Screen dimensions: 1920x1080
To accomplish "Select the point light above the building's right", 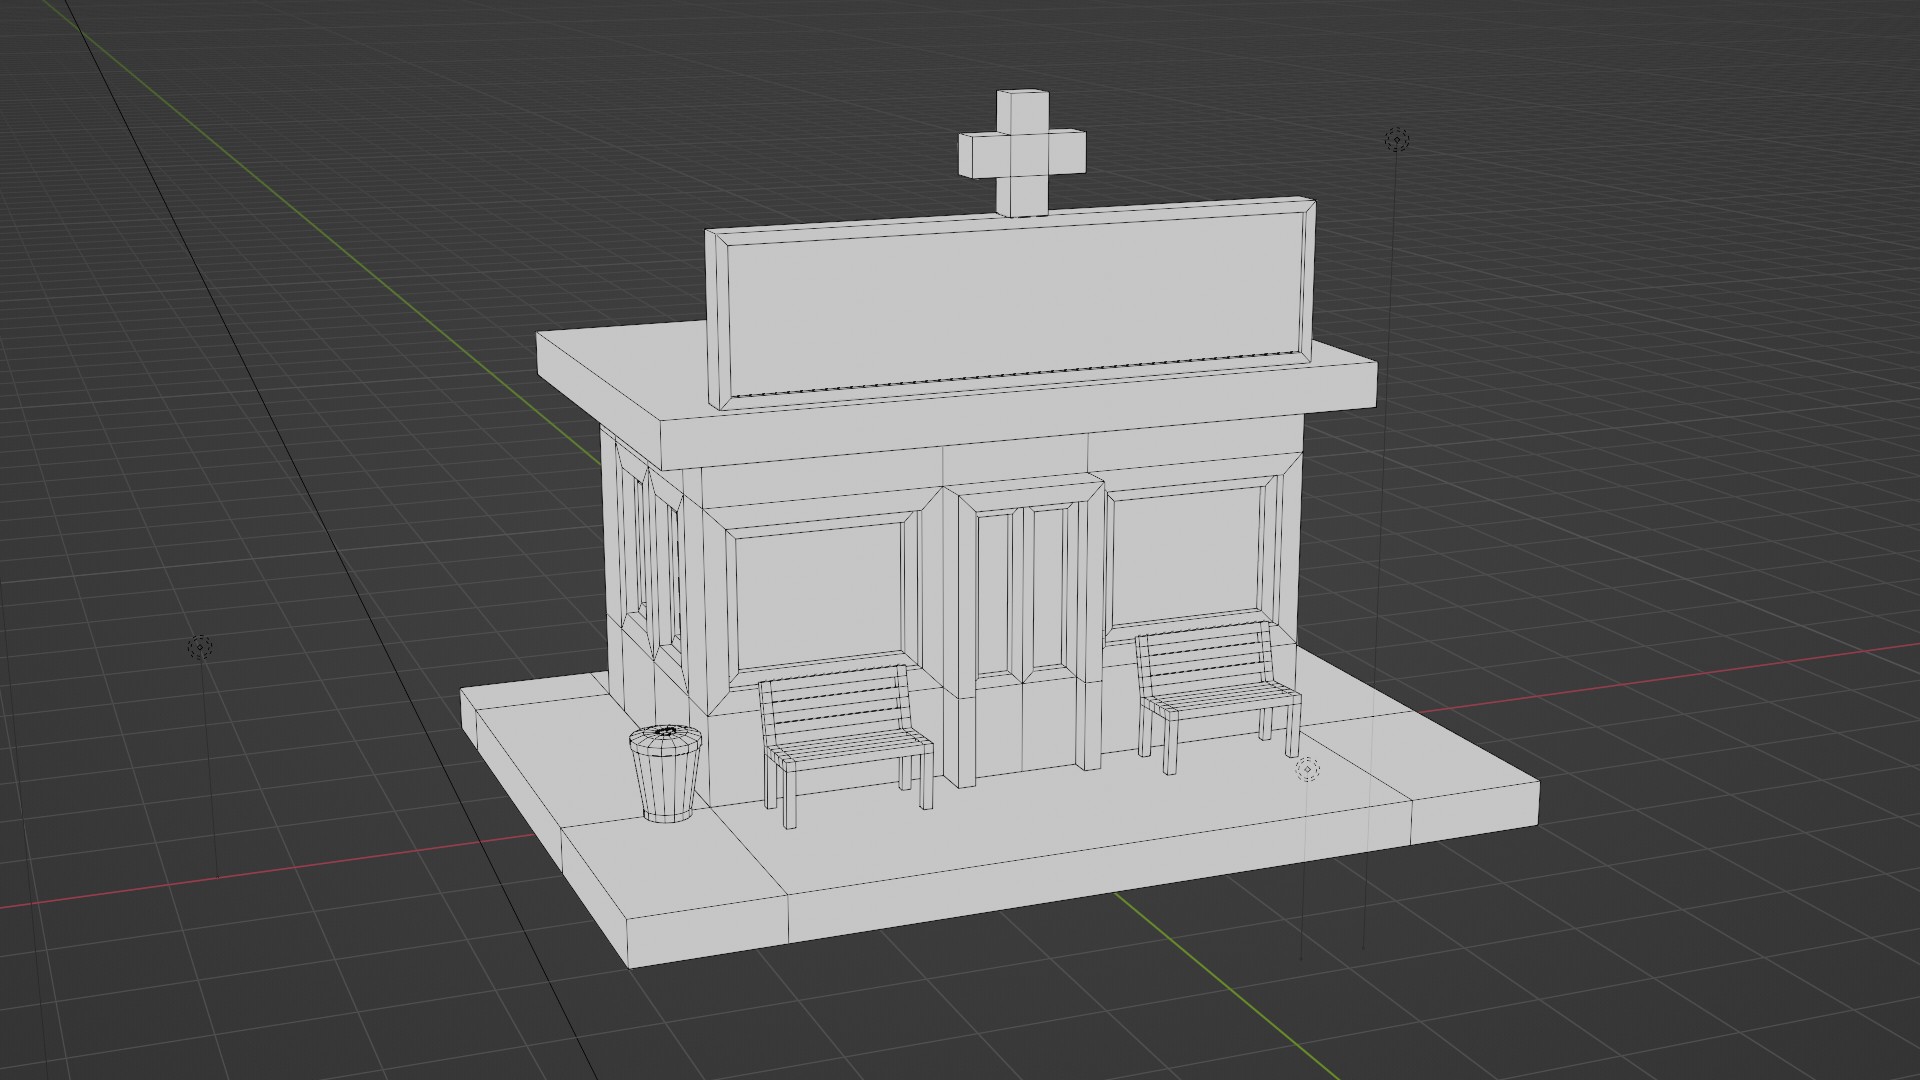I will (x=1396, y=139).
